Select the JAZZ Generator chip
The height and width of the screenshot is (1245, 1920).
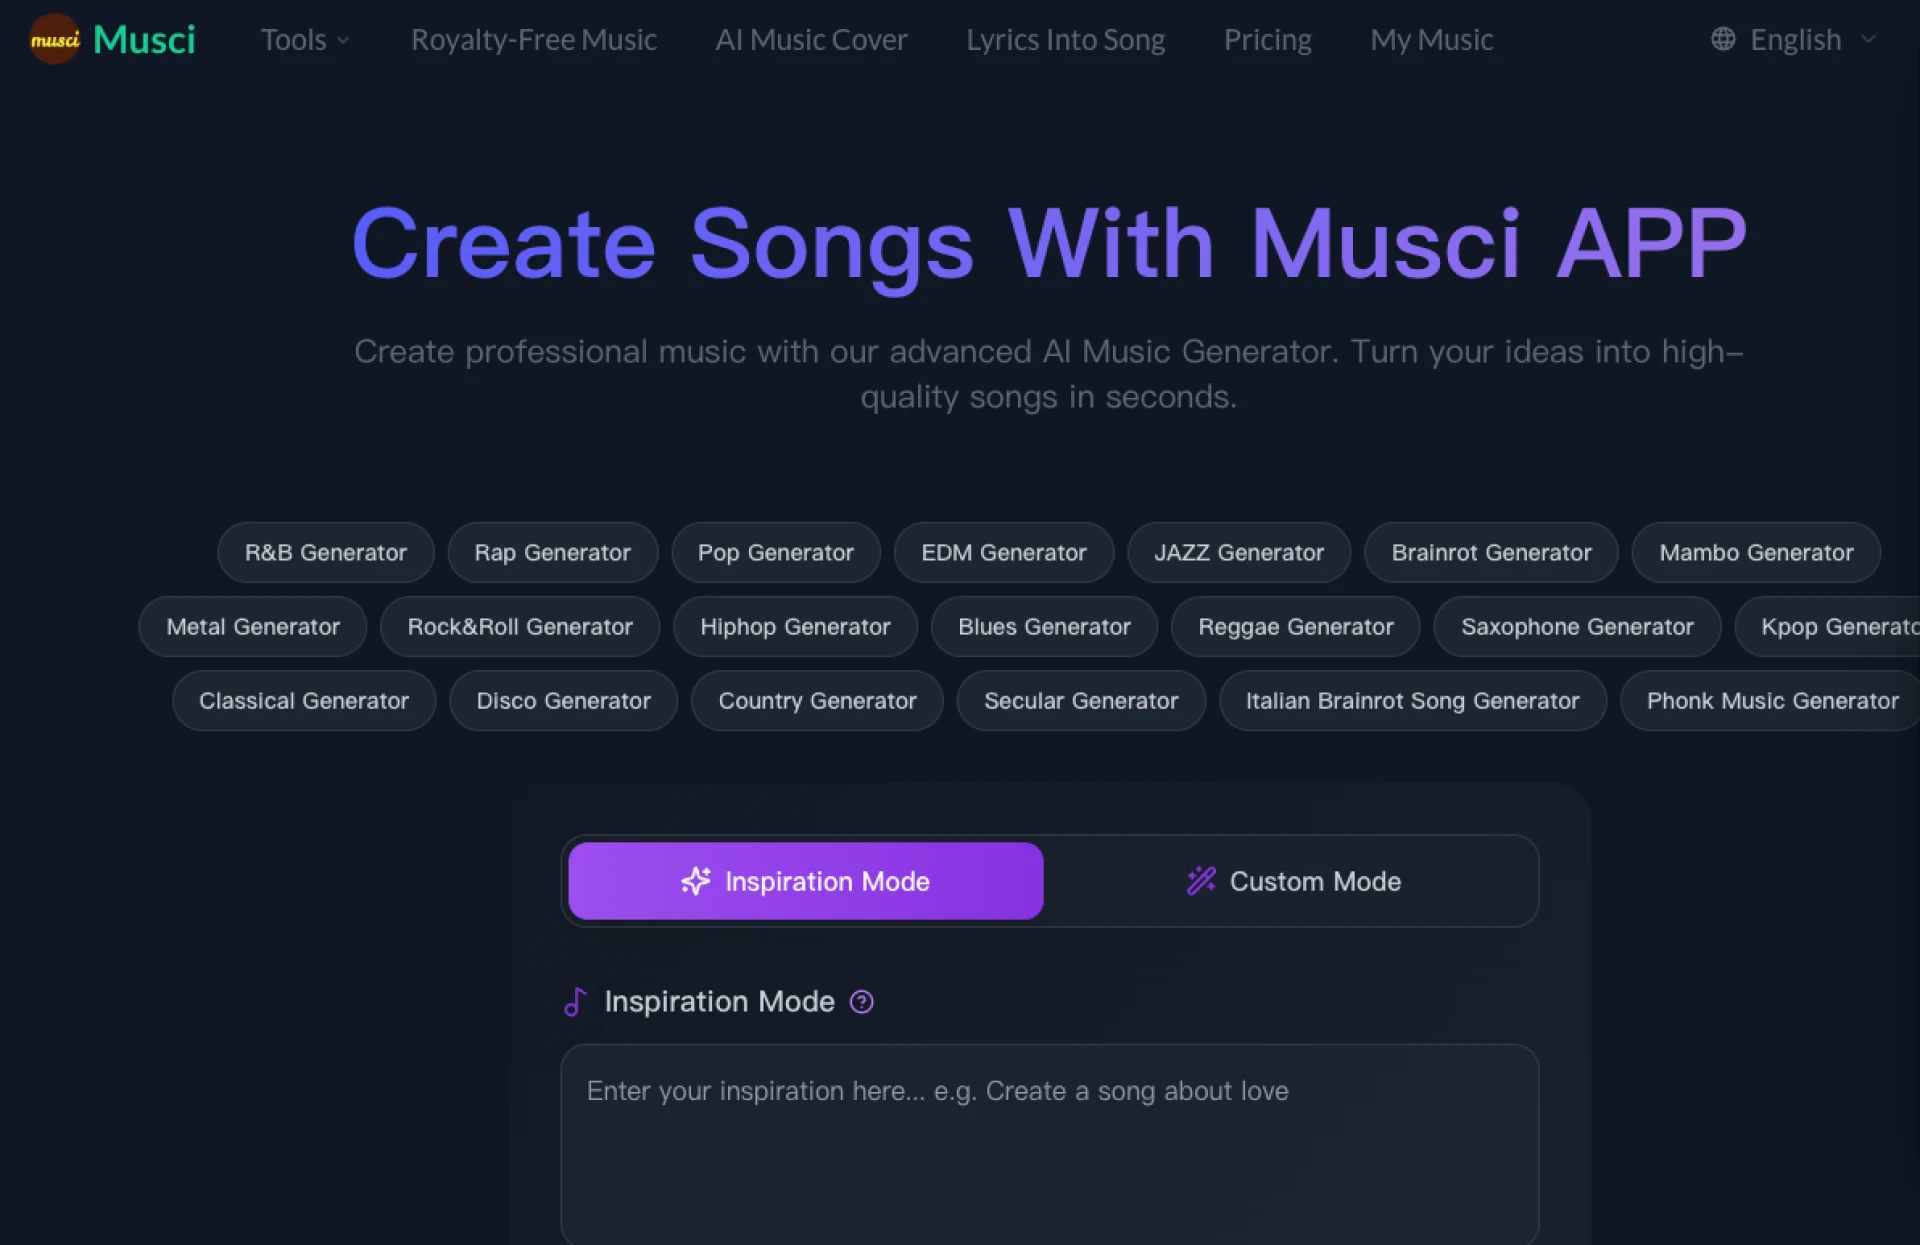pyautogui.click(x=1238, y=553)
